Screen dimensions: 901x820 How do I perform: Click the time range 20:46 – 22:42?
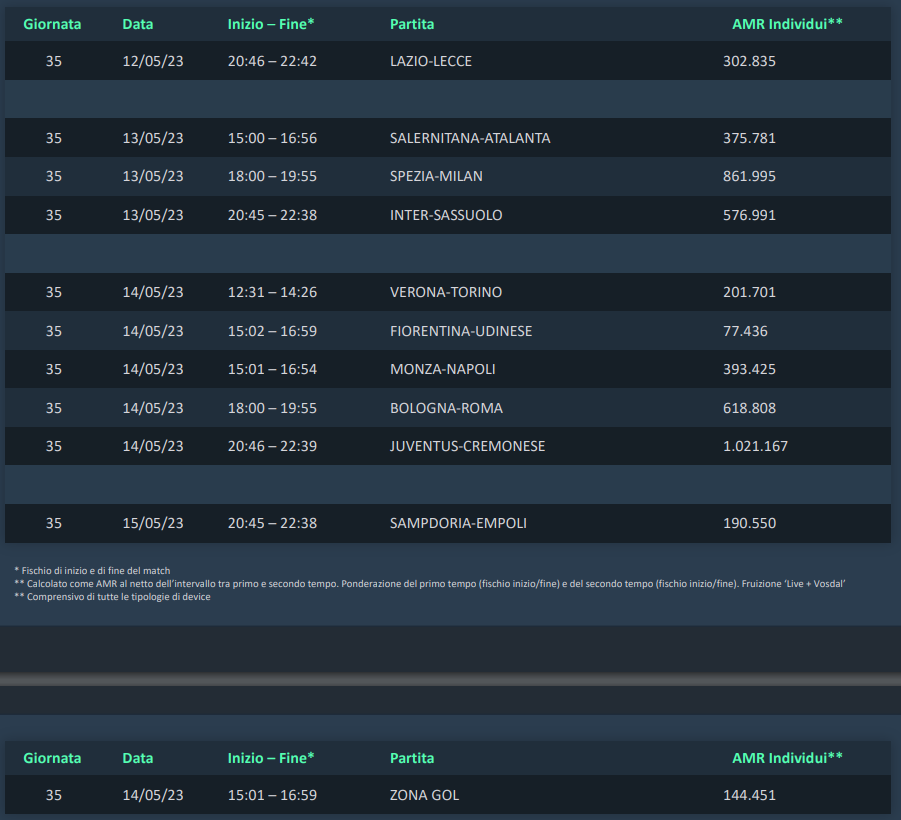[x=272, y=61]
